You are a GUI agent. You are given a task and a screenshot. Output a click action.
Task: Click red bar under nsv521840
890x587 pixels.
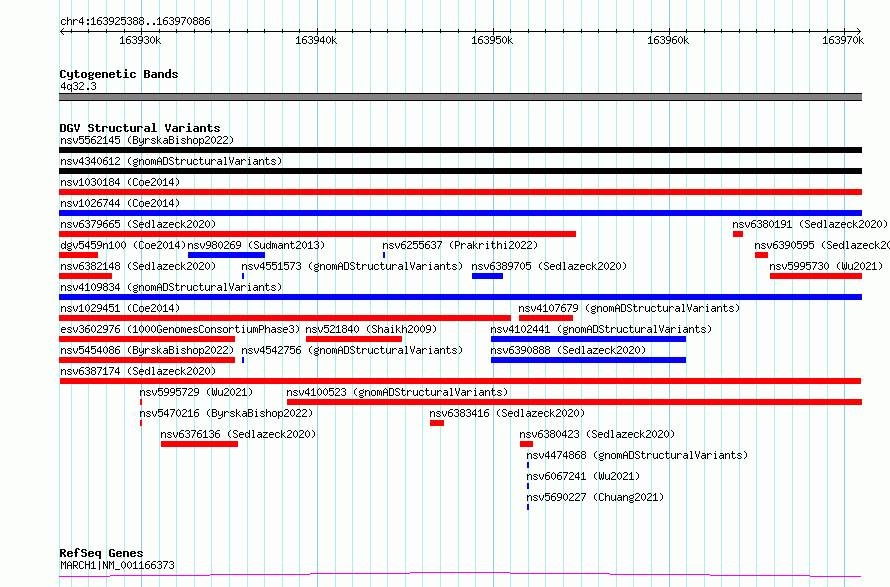point(354,339)
